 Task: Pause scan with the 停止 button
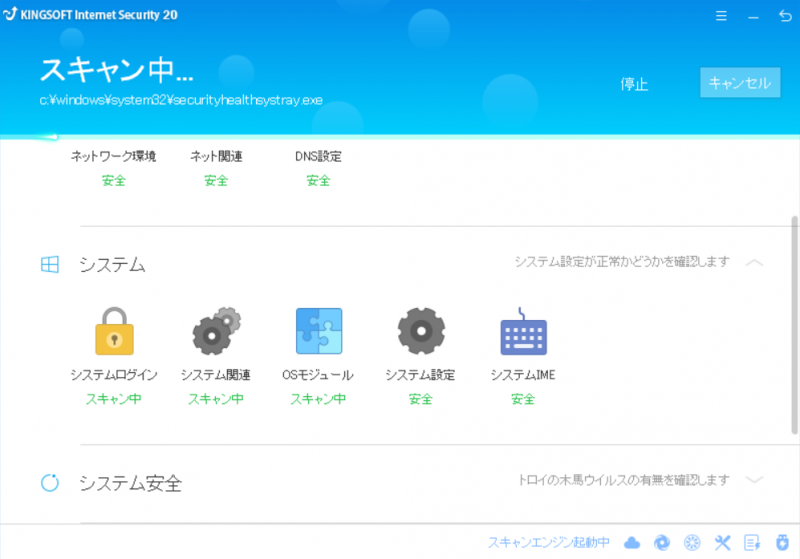click(634, 84)
